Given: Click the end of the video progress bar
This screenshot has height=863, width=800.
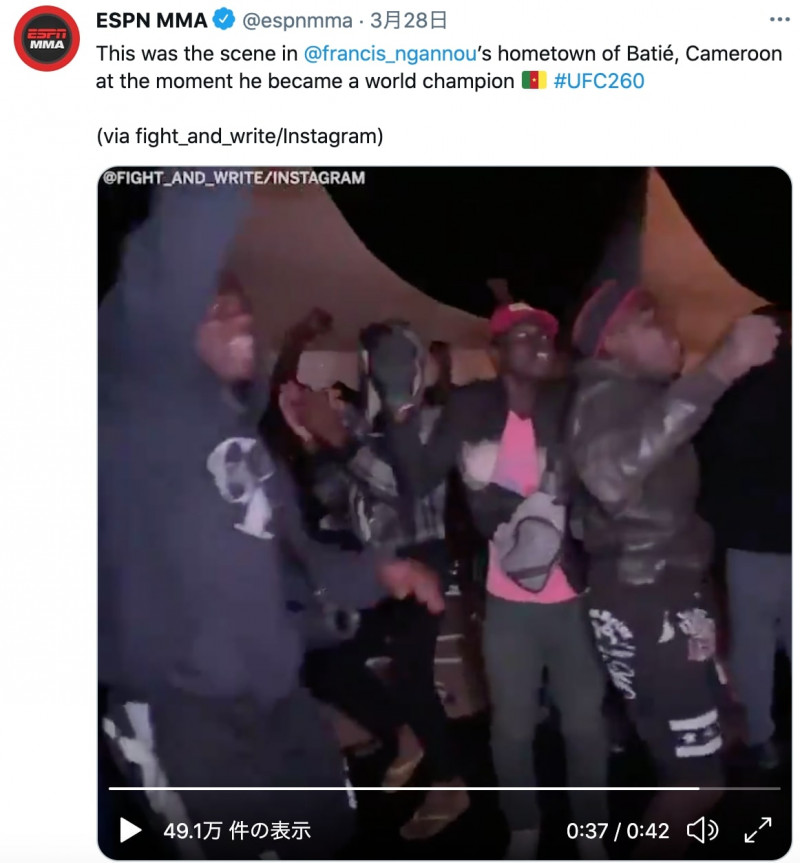Looking at the screenshot, I should tap(778, 789).
